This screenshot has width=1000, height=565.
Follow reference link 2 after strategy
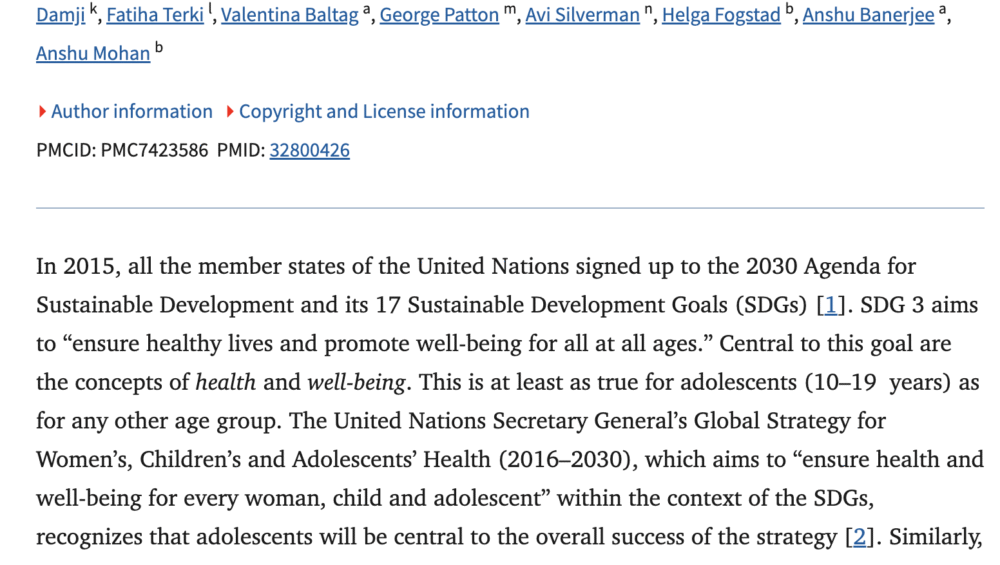(856, 537)
